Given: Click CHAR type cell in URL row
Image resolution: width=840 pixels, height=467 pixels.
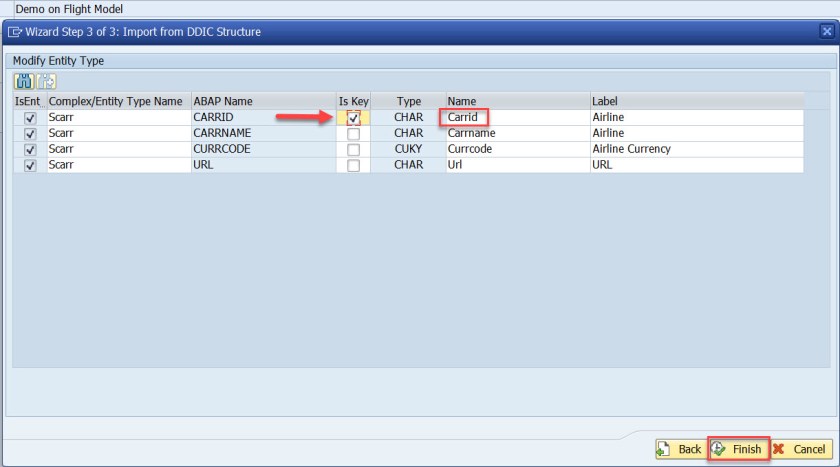Looking at the screenshot, I should (x=408, y=164).
